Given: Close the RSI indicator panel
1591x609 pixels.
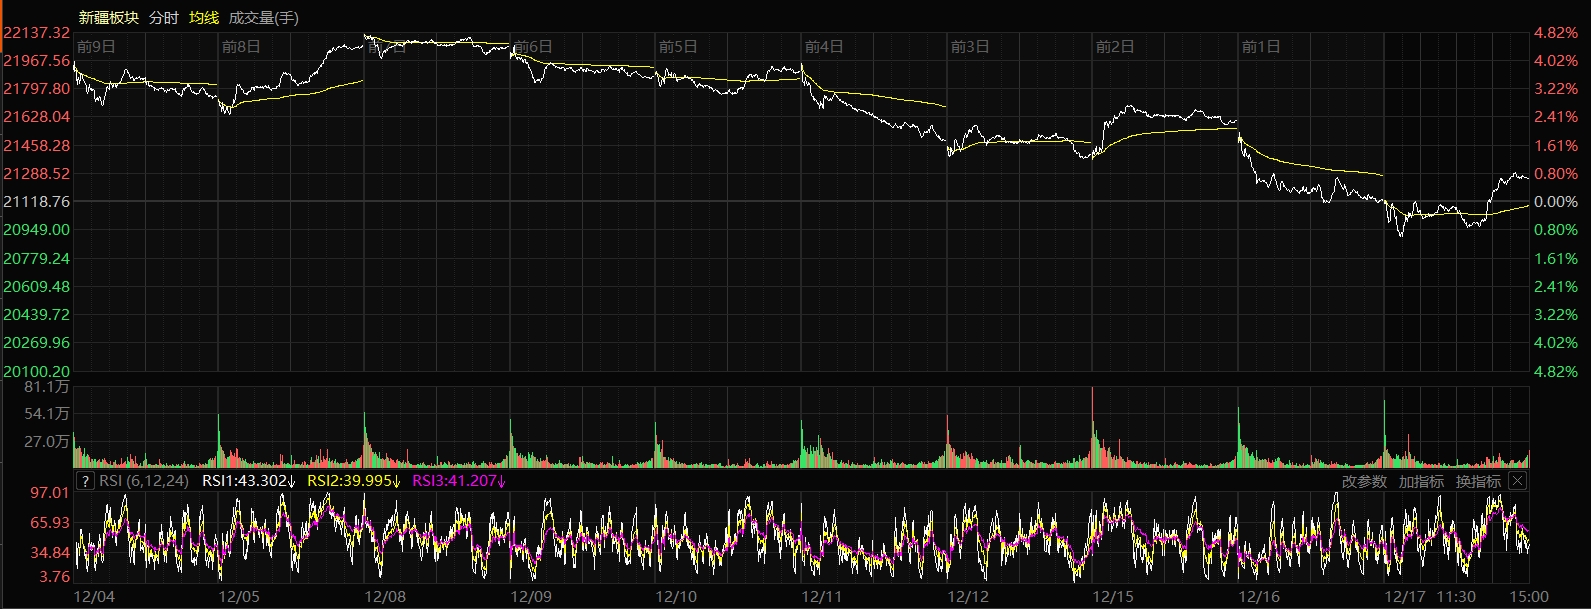Looking at the screenshot, I should pyautogui.click(x=1517, y=481).
